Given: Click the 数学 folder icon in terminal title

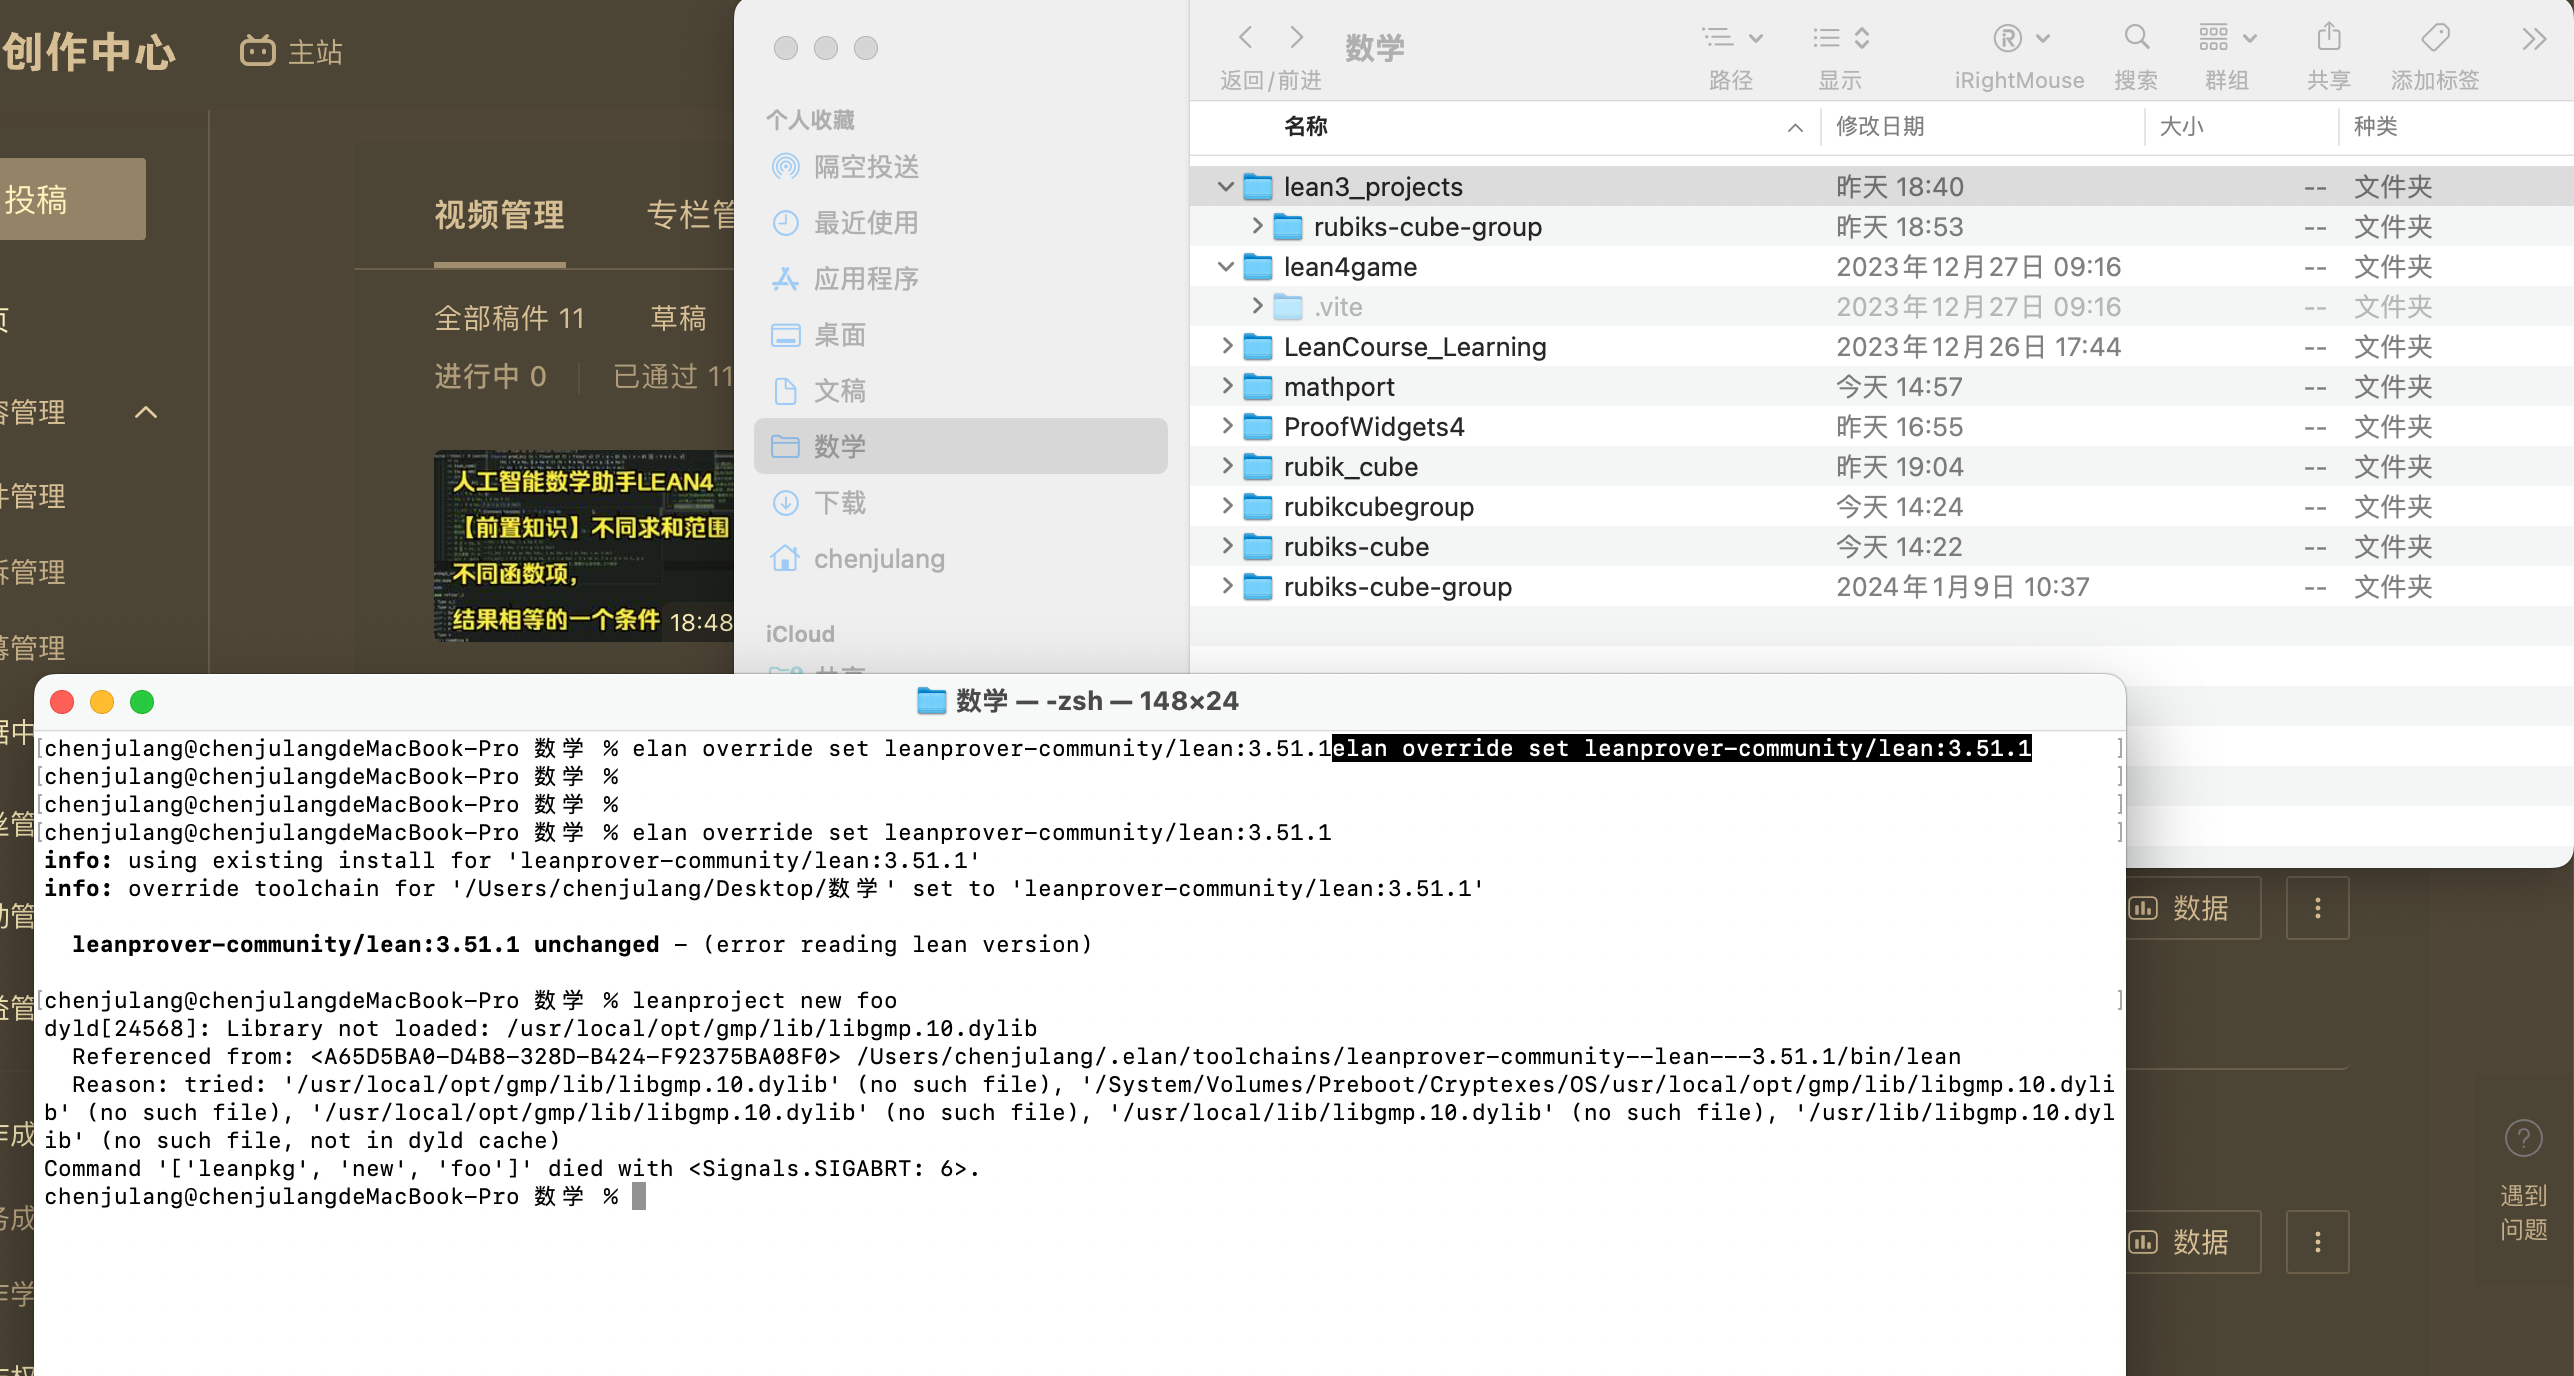Looking at the screenshot, I should 931,701.
